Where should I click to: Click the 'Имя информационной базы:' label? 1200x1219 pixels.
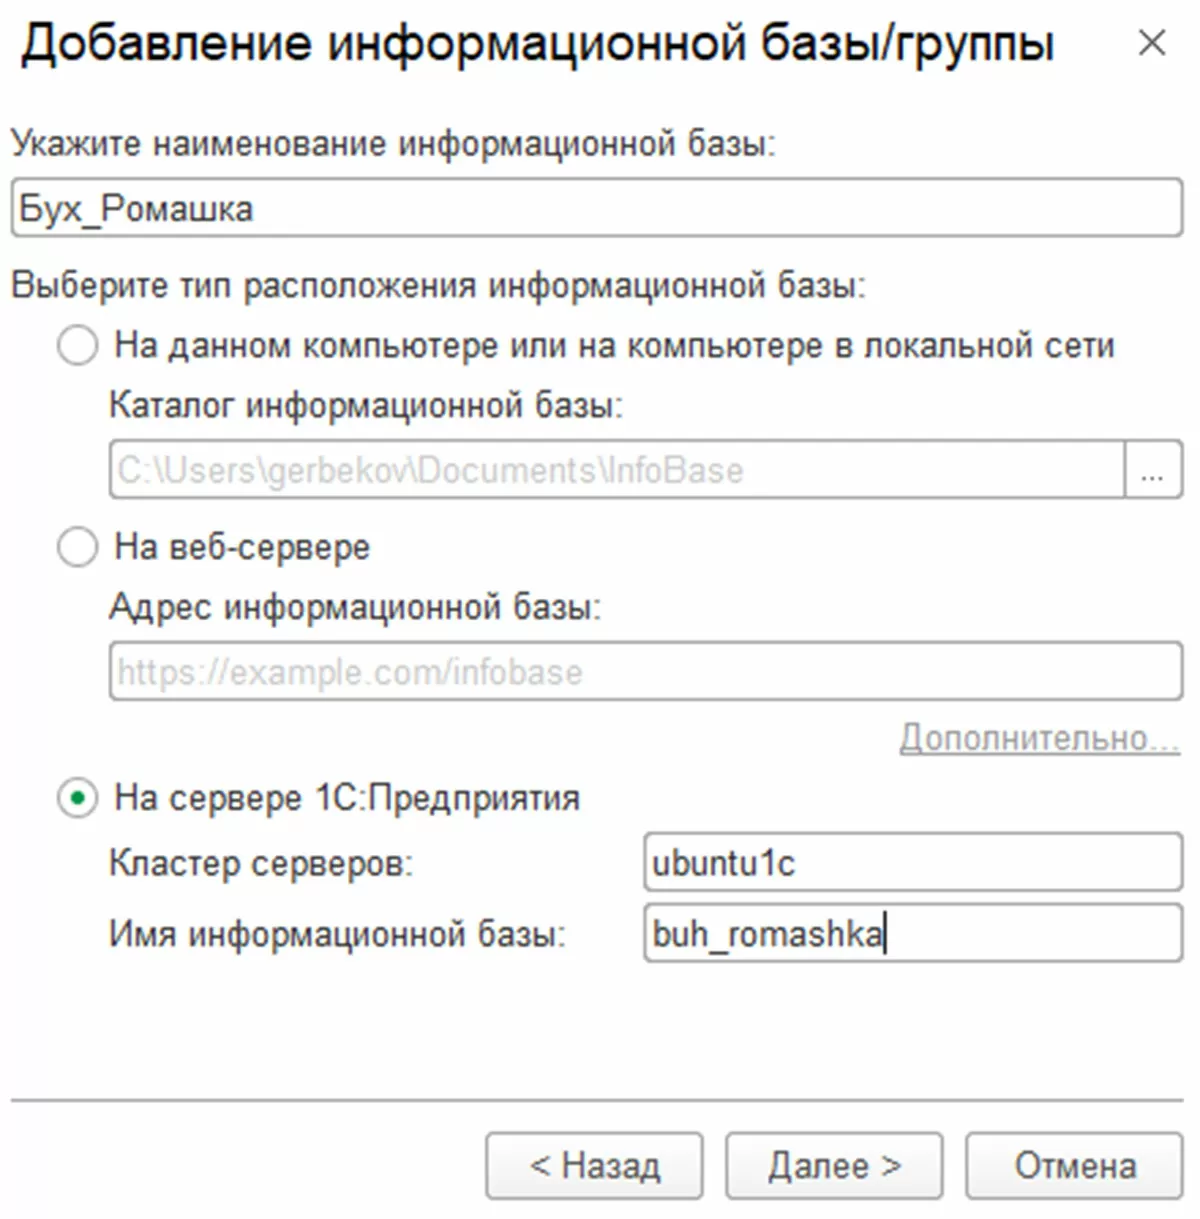coord(337,934)
